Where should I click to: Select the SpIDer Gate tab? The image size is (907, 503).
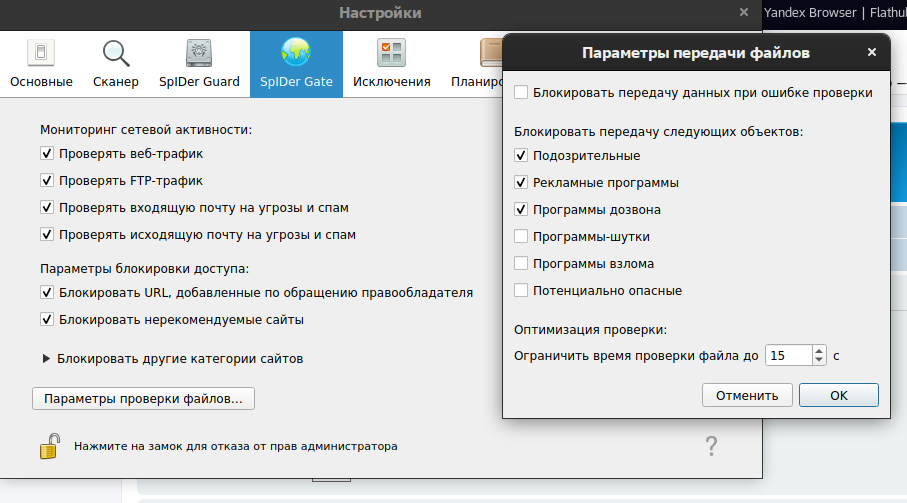pos(296,64)
